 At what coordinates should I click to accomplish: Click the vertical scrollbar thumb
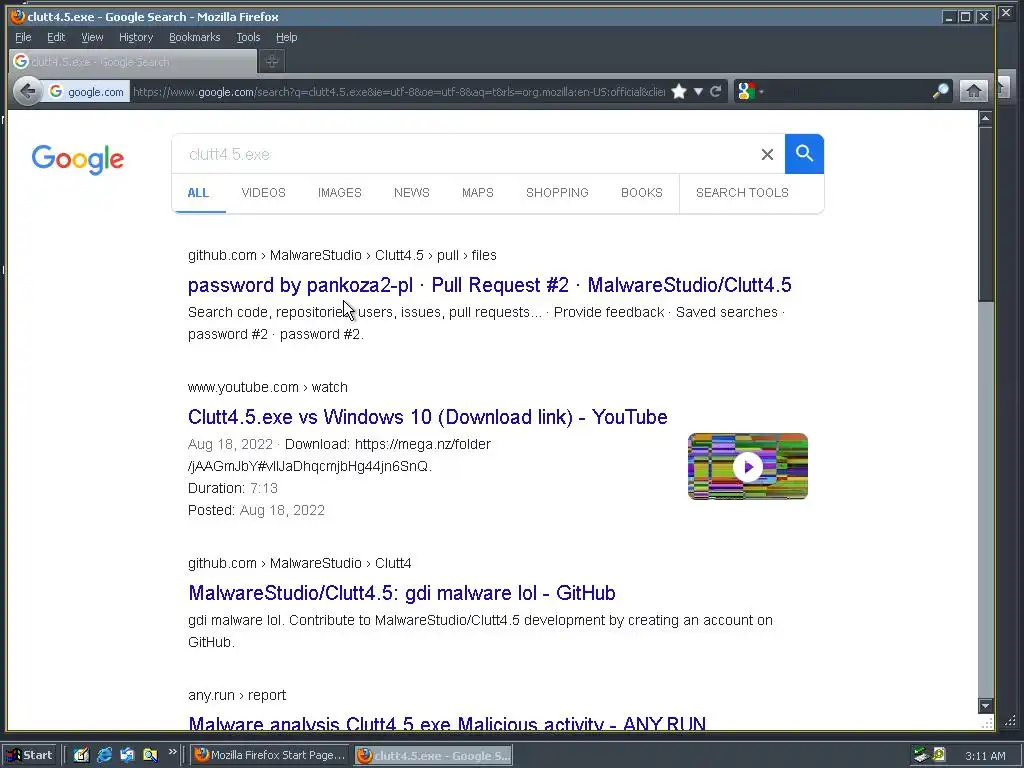985,214
